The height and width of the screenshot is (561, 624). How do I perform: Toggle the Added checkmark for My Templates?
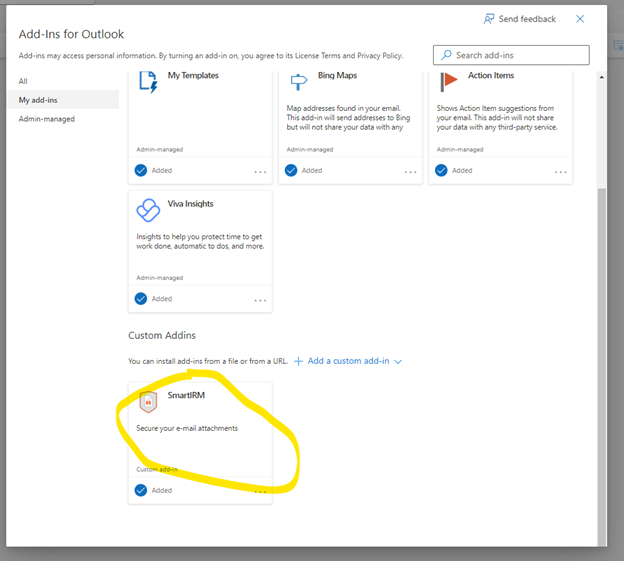[x=141, y=171]
